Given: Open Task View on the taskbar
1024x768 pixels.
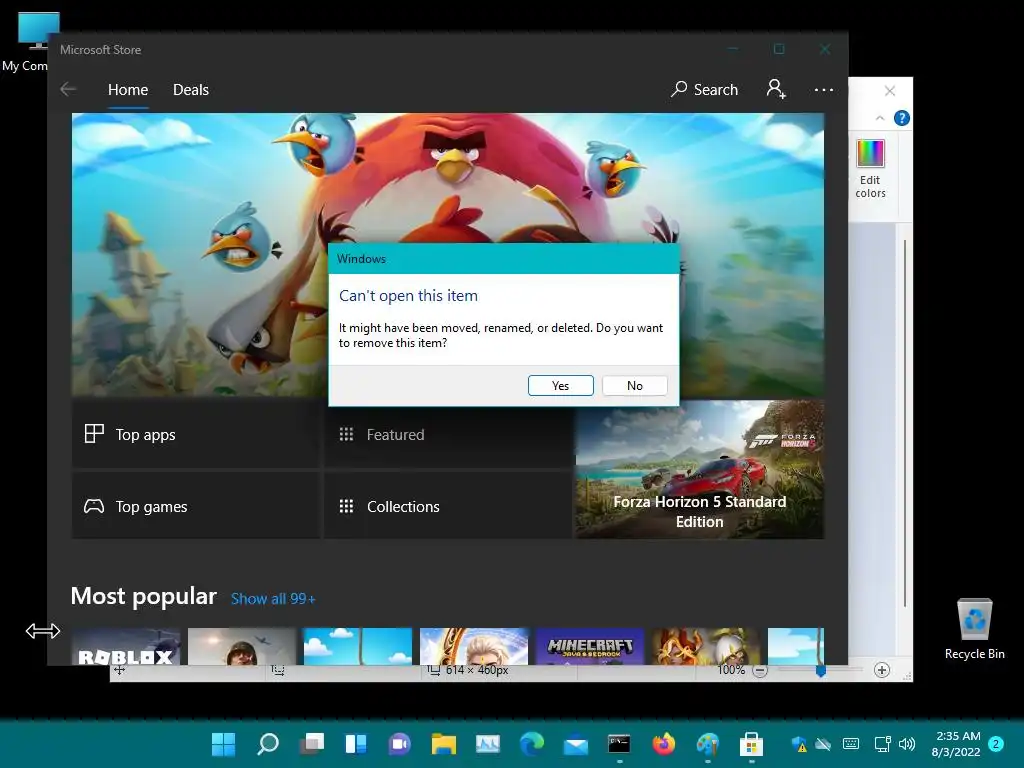Looking at the screenshot, I should coord(312,744).
